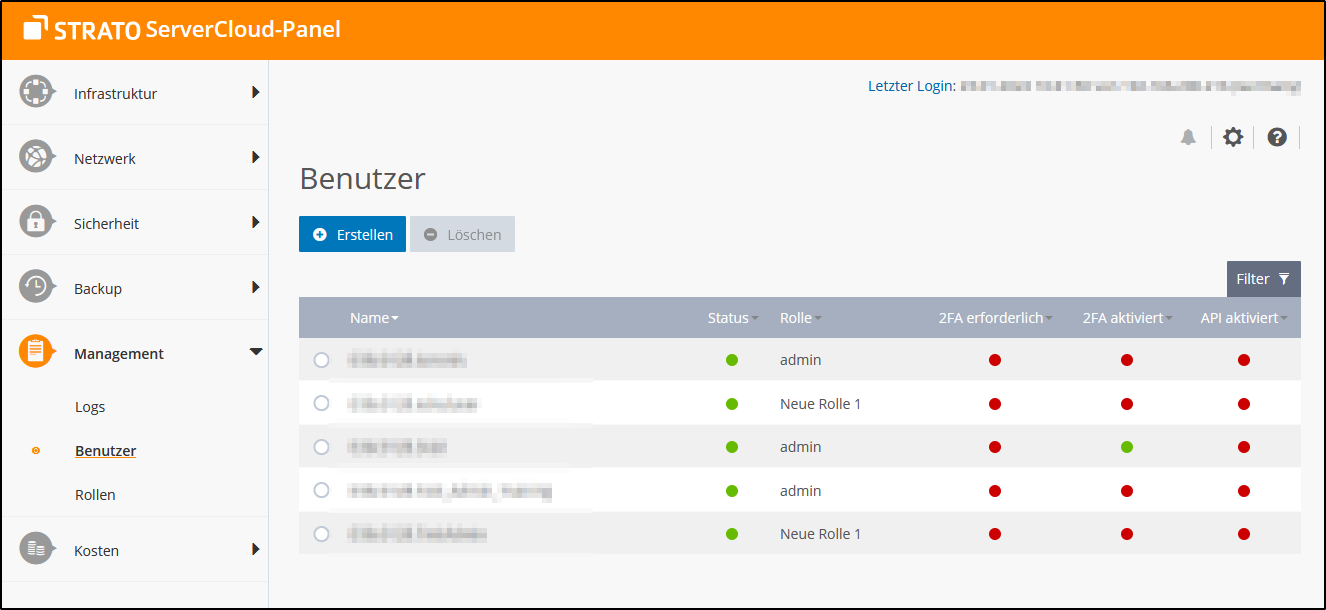The width and height of the screenshot is (1326, 610).
Task: Collapse the Management section arrow
Action: point(255,352)
